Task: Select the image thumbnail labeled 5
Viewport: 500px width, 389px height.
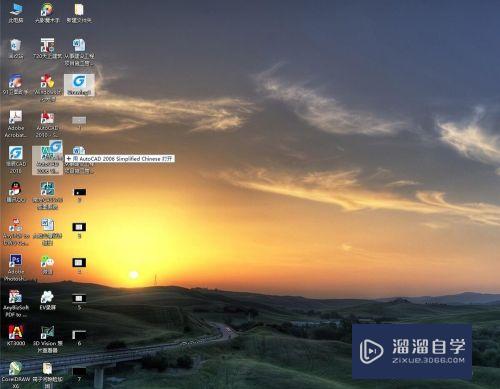Action: tap(79, 301)
